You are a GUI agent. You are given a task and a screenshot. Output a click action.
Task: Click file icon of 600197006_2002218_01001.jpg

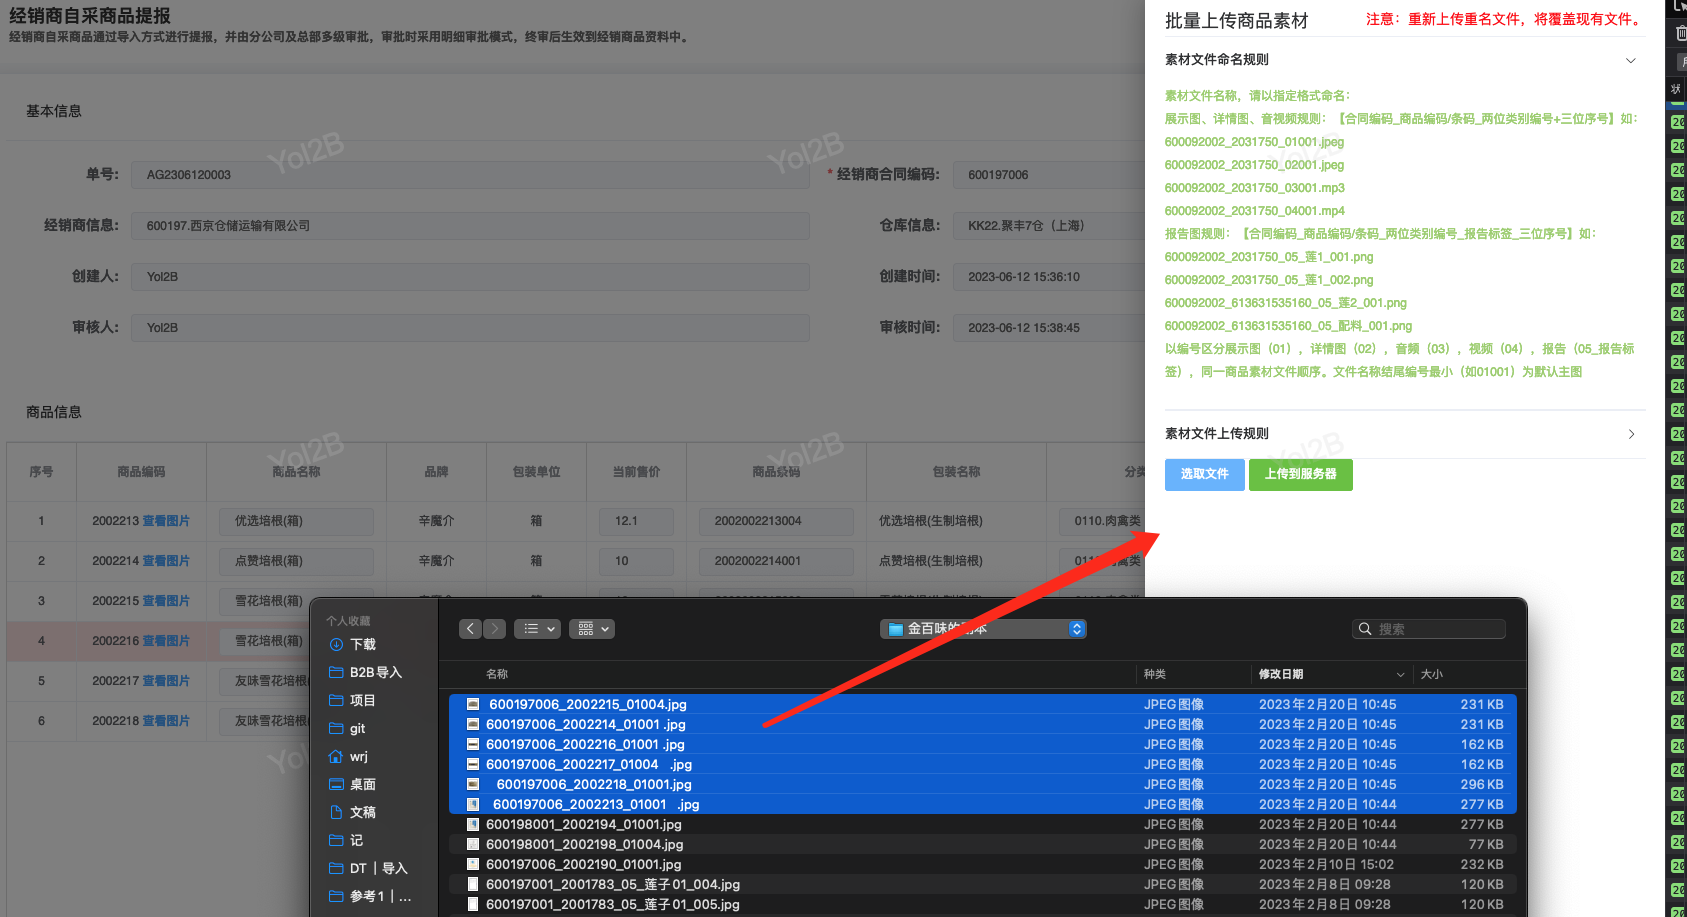click(473, 785)
